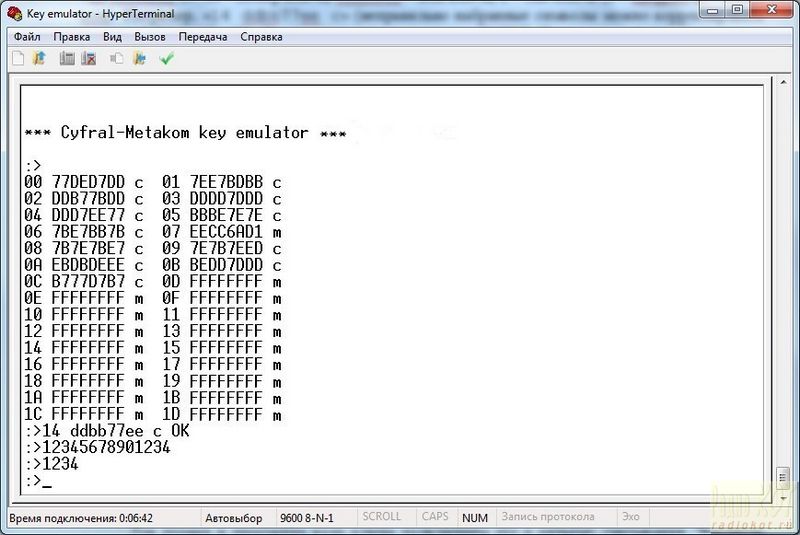Open the Вызов menu
This screenshot has width=800, height=535.
(150, 37)
